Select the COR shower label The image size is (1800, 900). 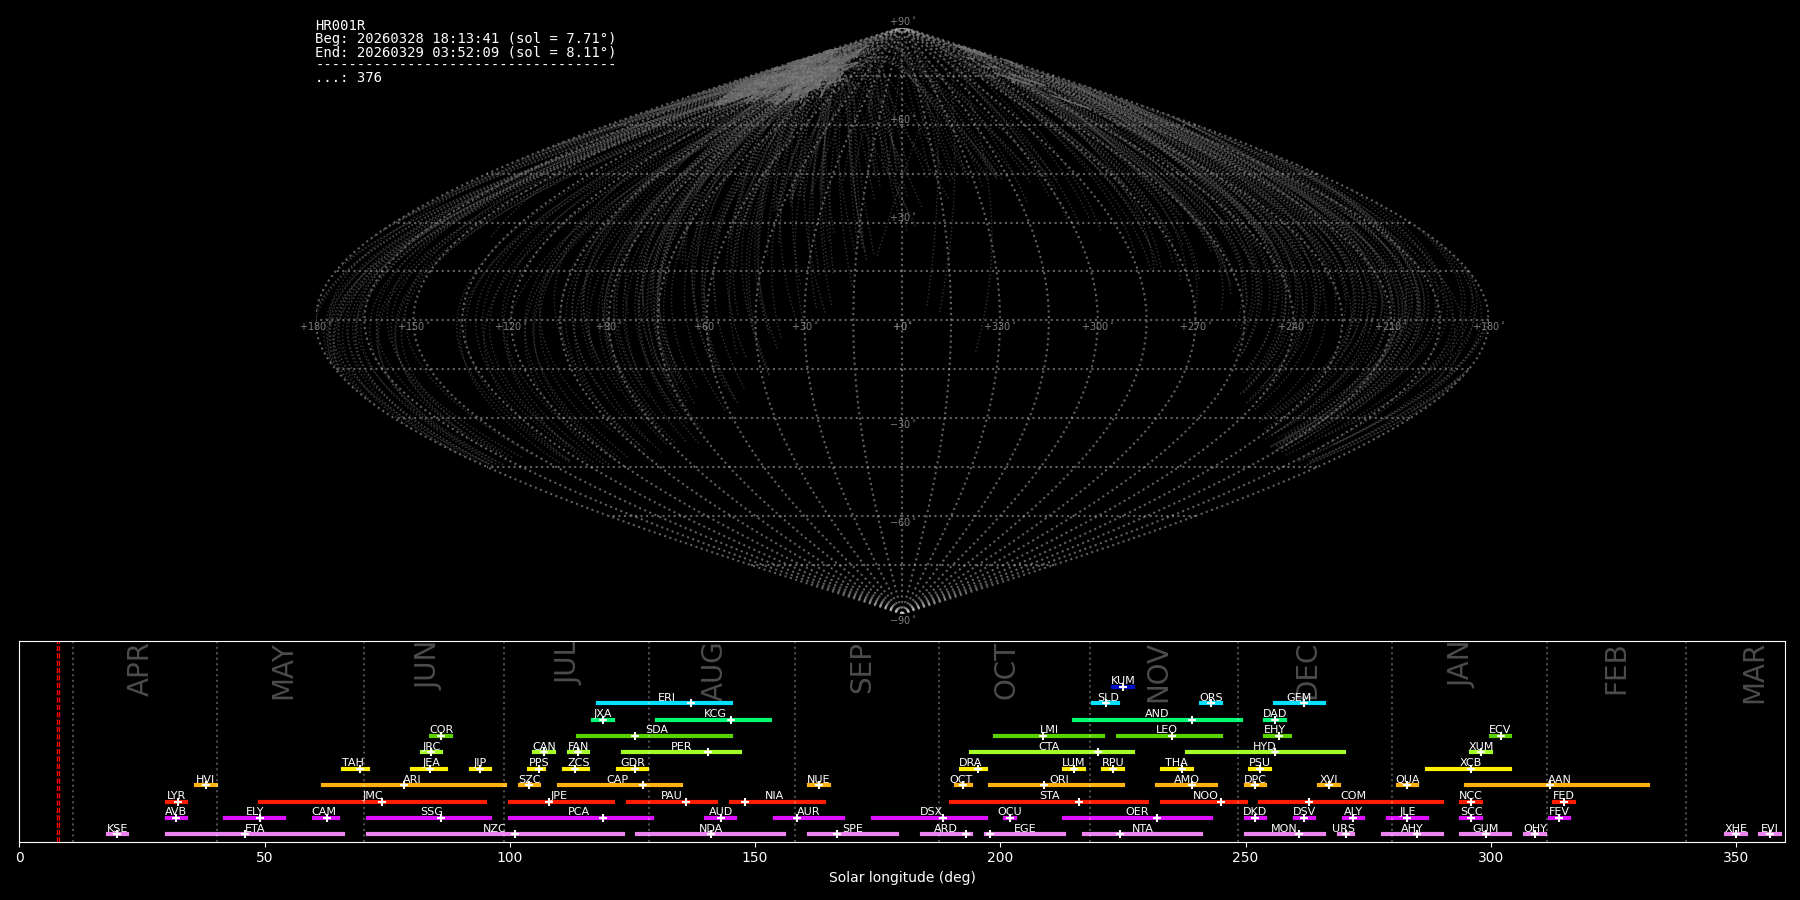click(x=441, y=730)
